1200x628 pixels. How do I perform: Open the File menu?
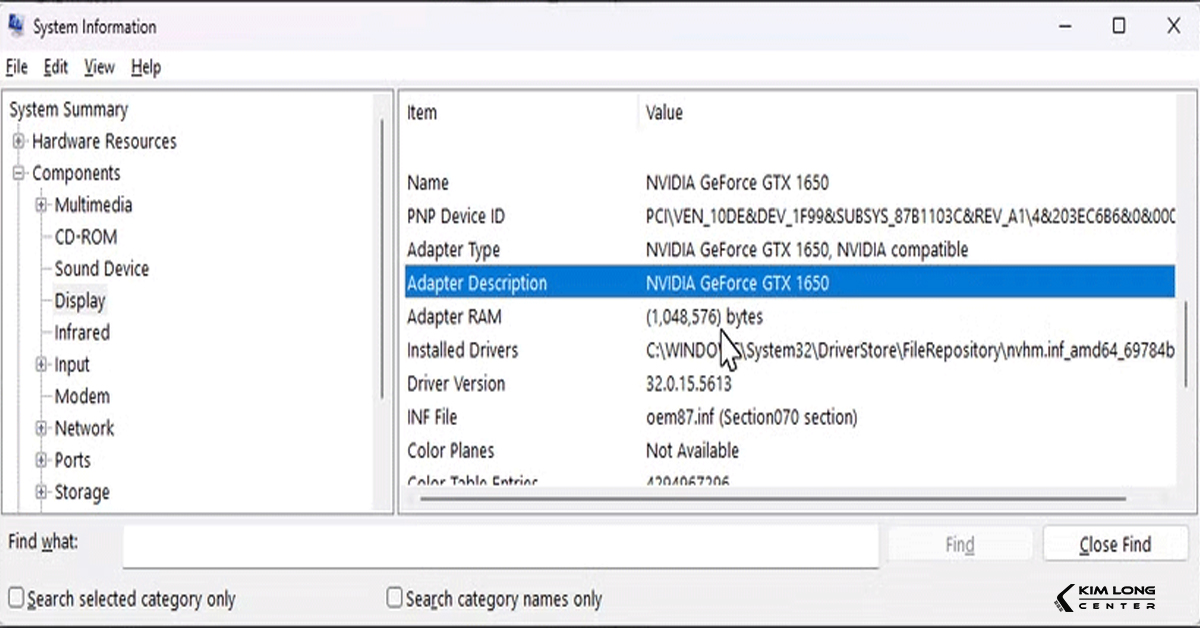pyautogui.click(x=16, y=67)
